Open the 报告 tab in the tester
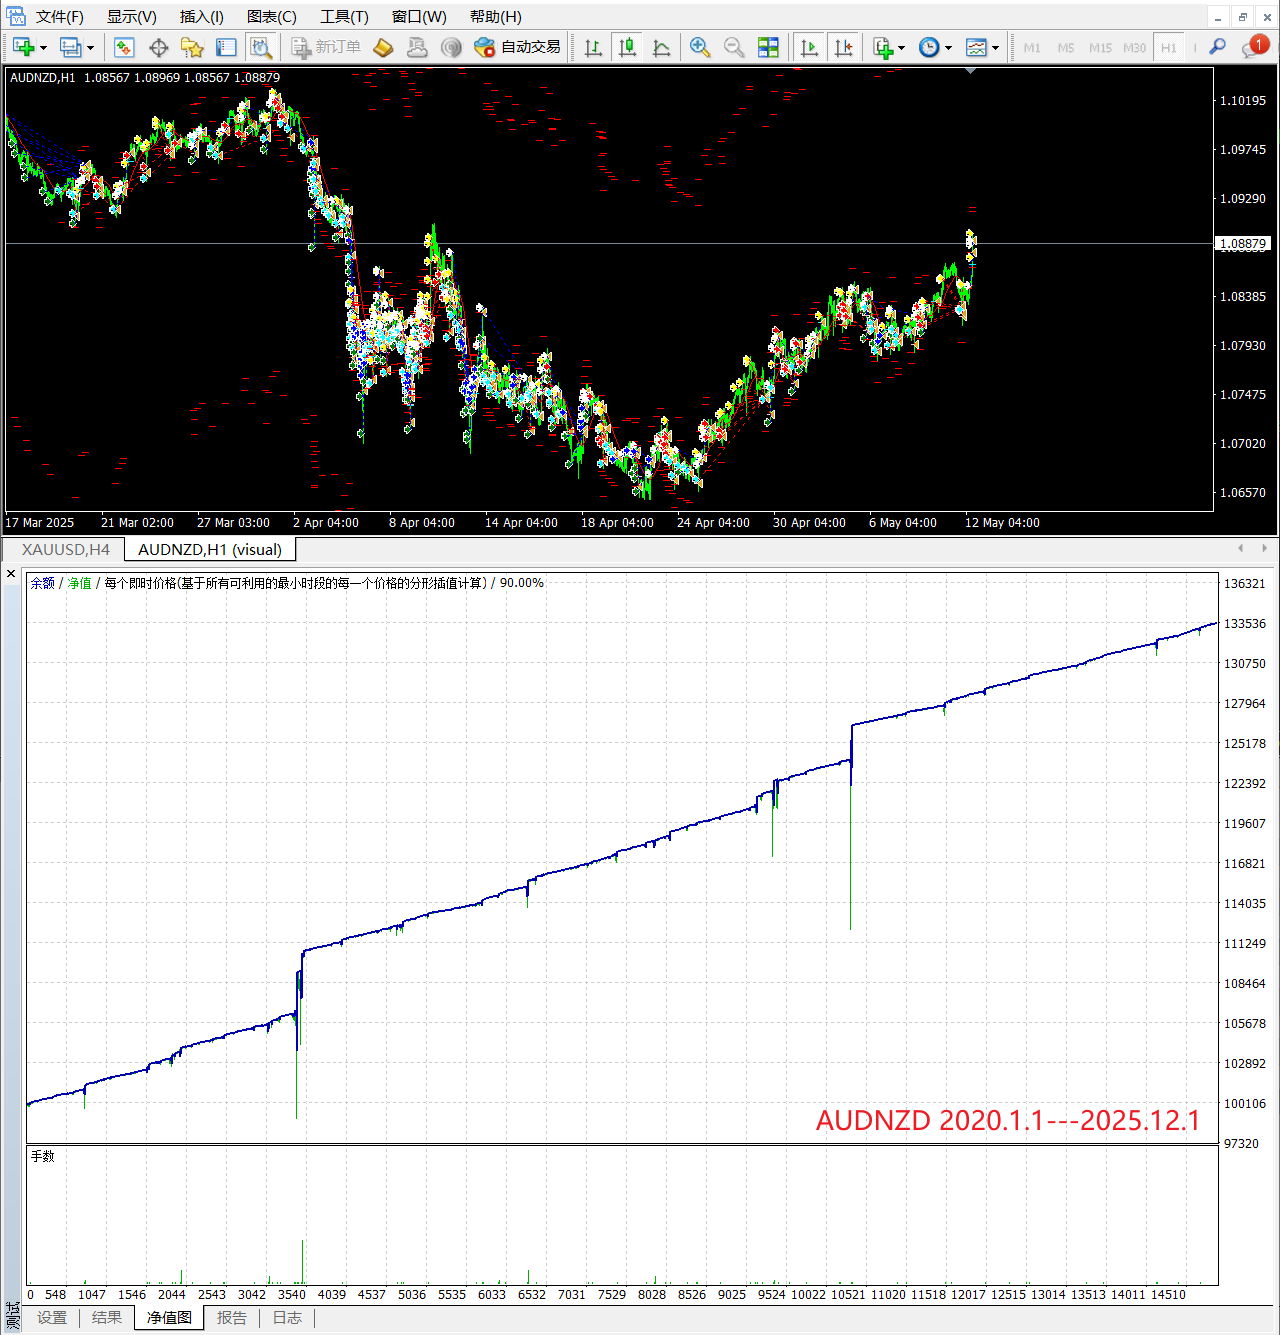1280x1335 pixels. pos(231,1318)
